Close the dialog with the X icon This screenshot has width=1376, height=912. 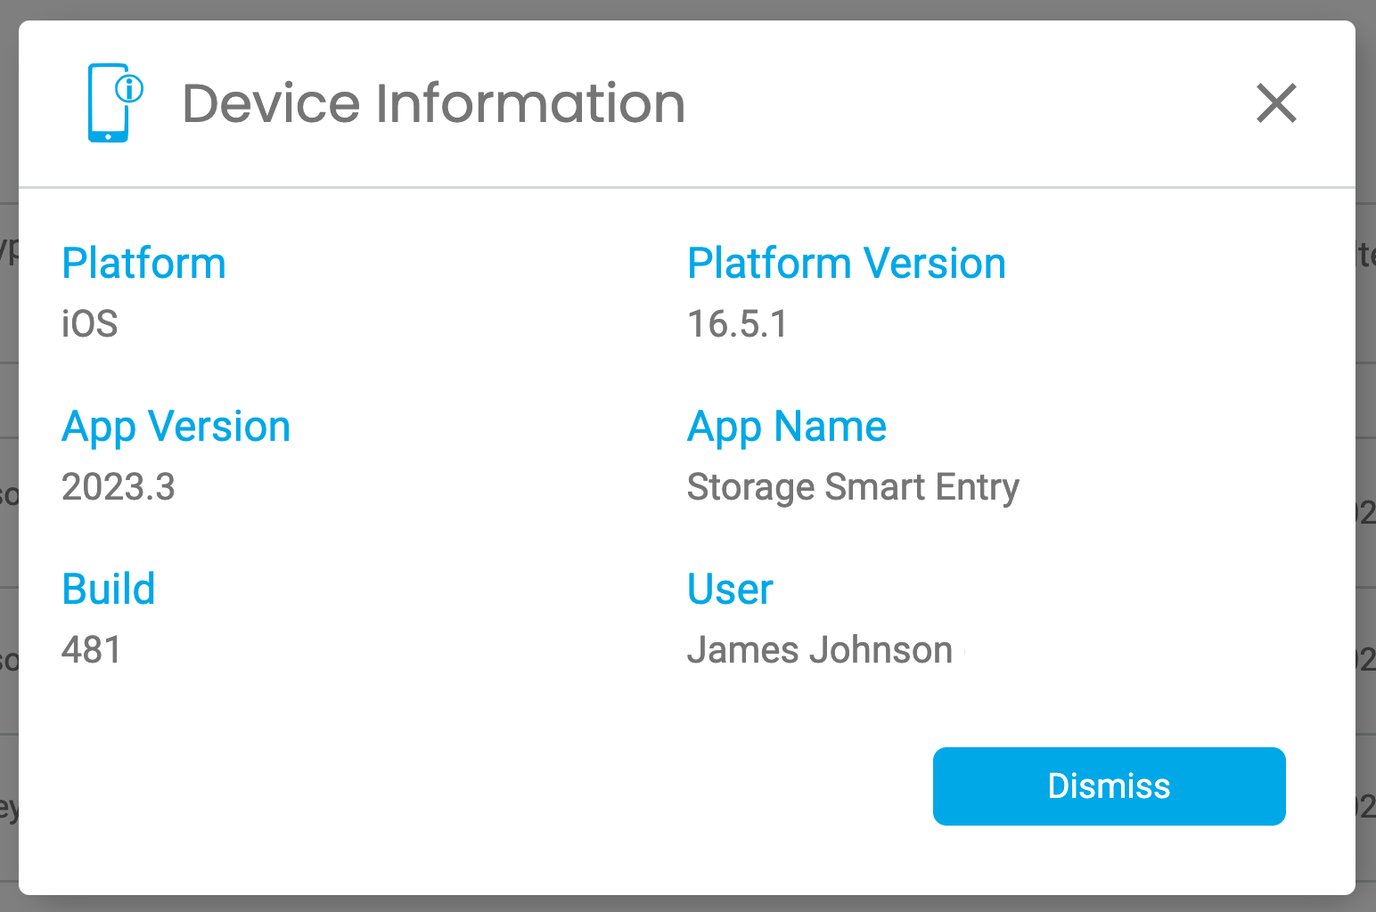click(x=1276, y=104)
